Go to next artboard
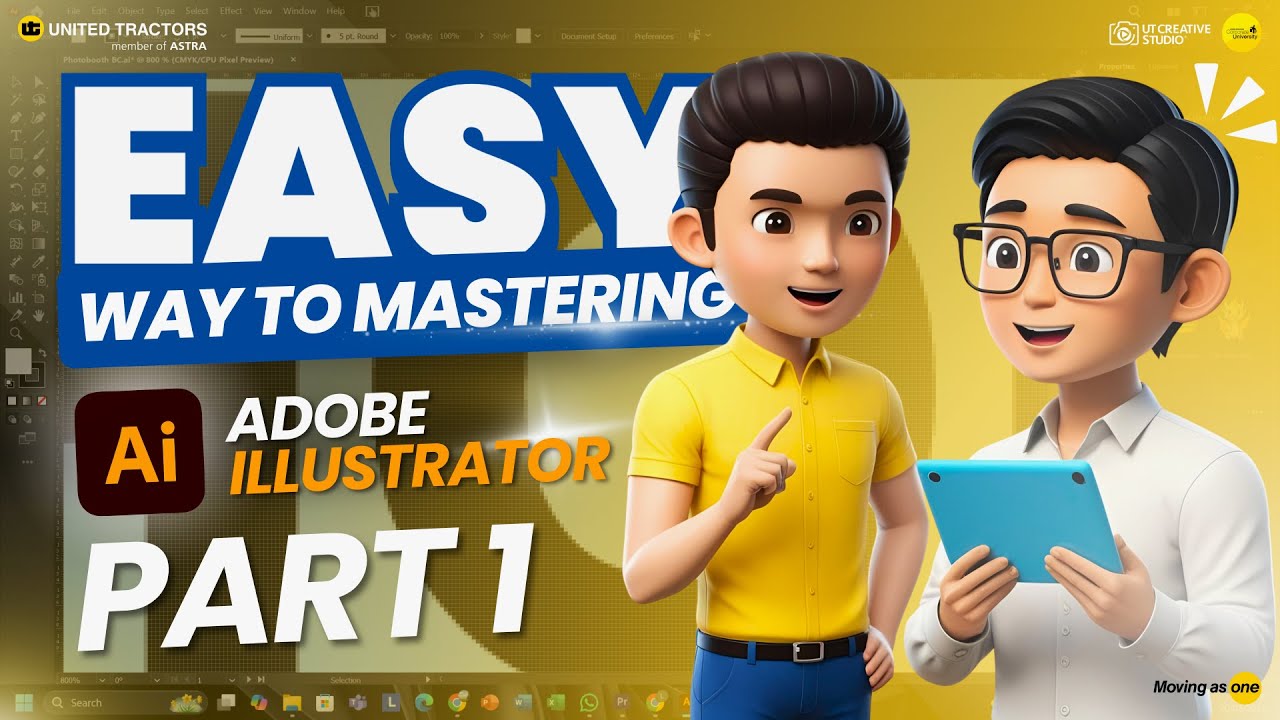Screen dimensions: 1280x720 (249, 680)
